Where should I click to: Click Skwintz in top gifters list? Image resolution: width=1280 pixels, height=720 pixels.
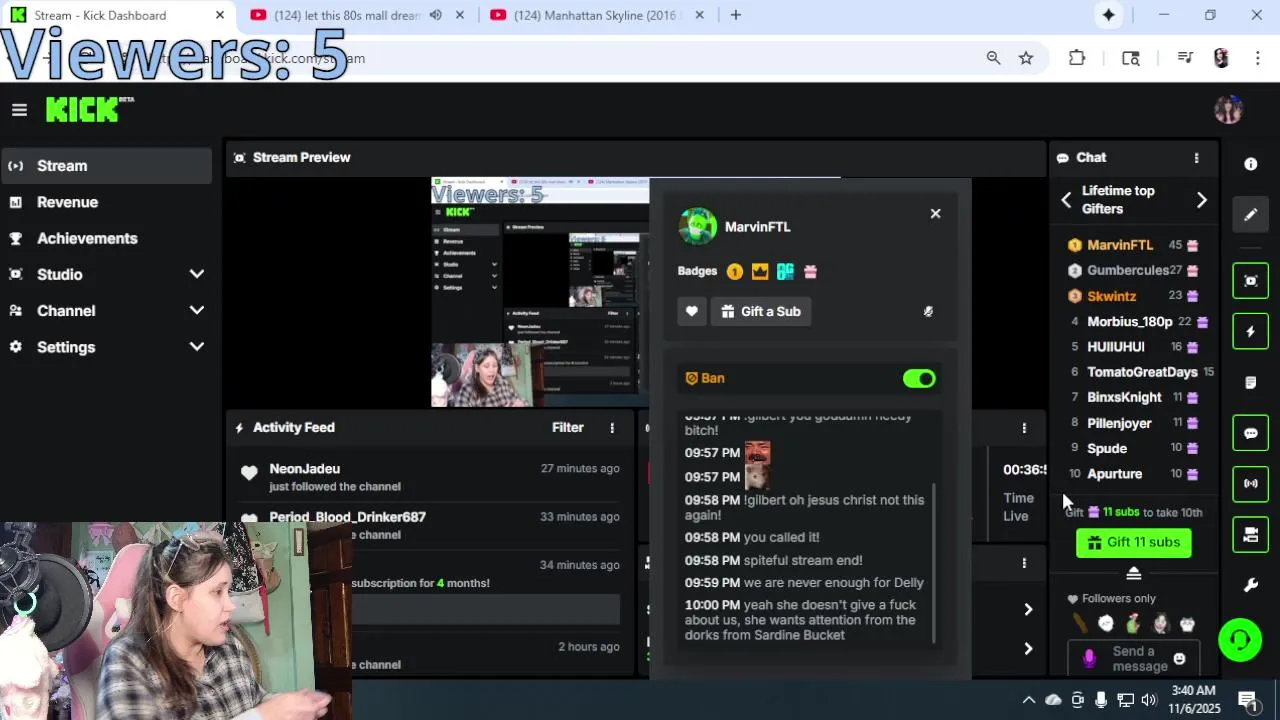pyautogui.click(x=1111, y=296)
